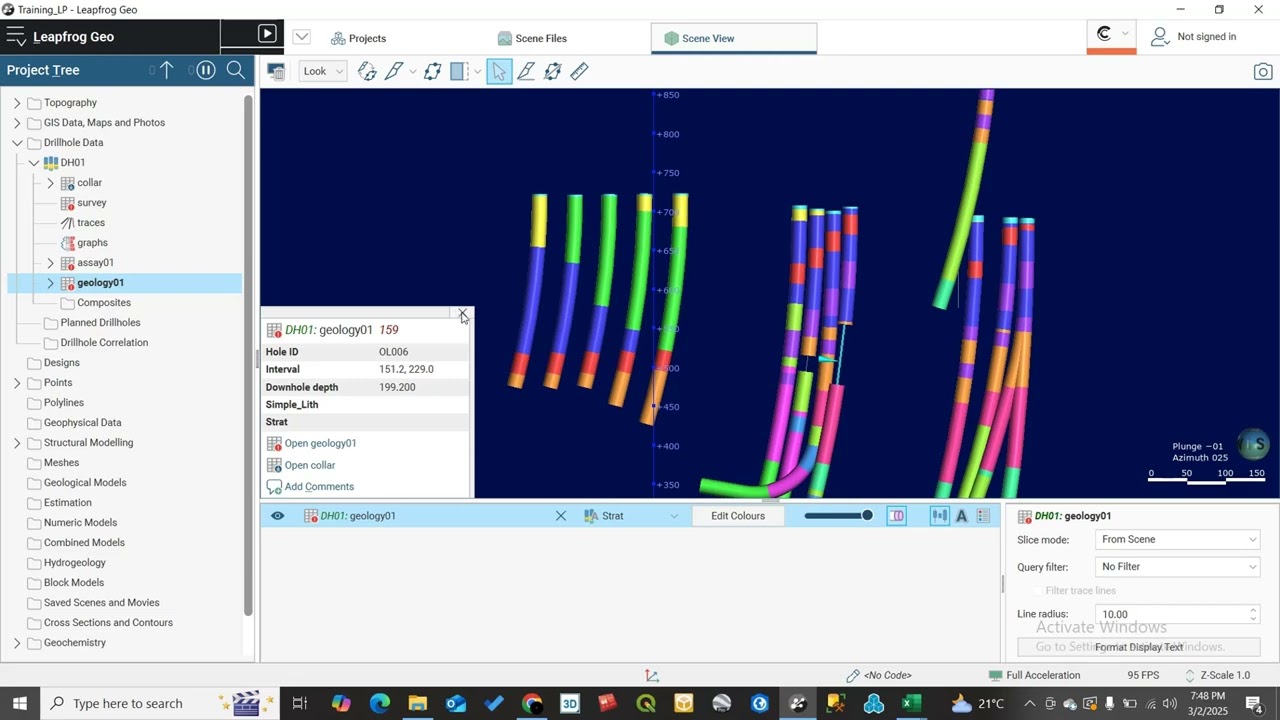Open collar link in popup

310,465
